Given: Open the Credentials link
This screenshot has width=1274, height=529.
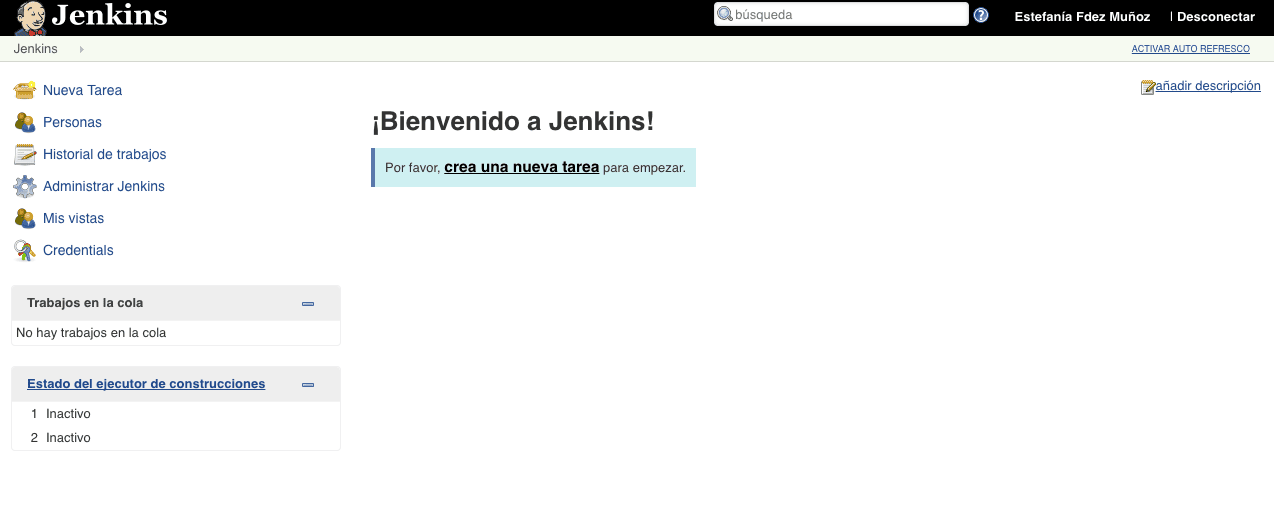Looking at the screenshot, I should click(x=78, y=250).
